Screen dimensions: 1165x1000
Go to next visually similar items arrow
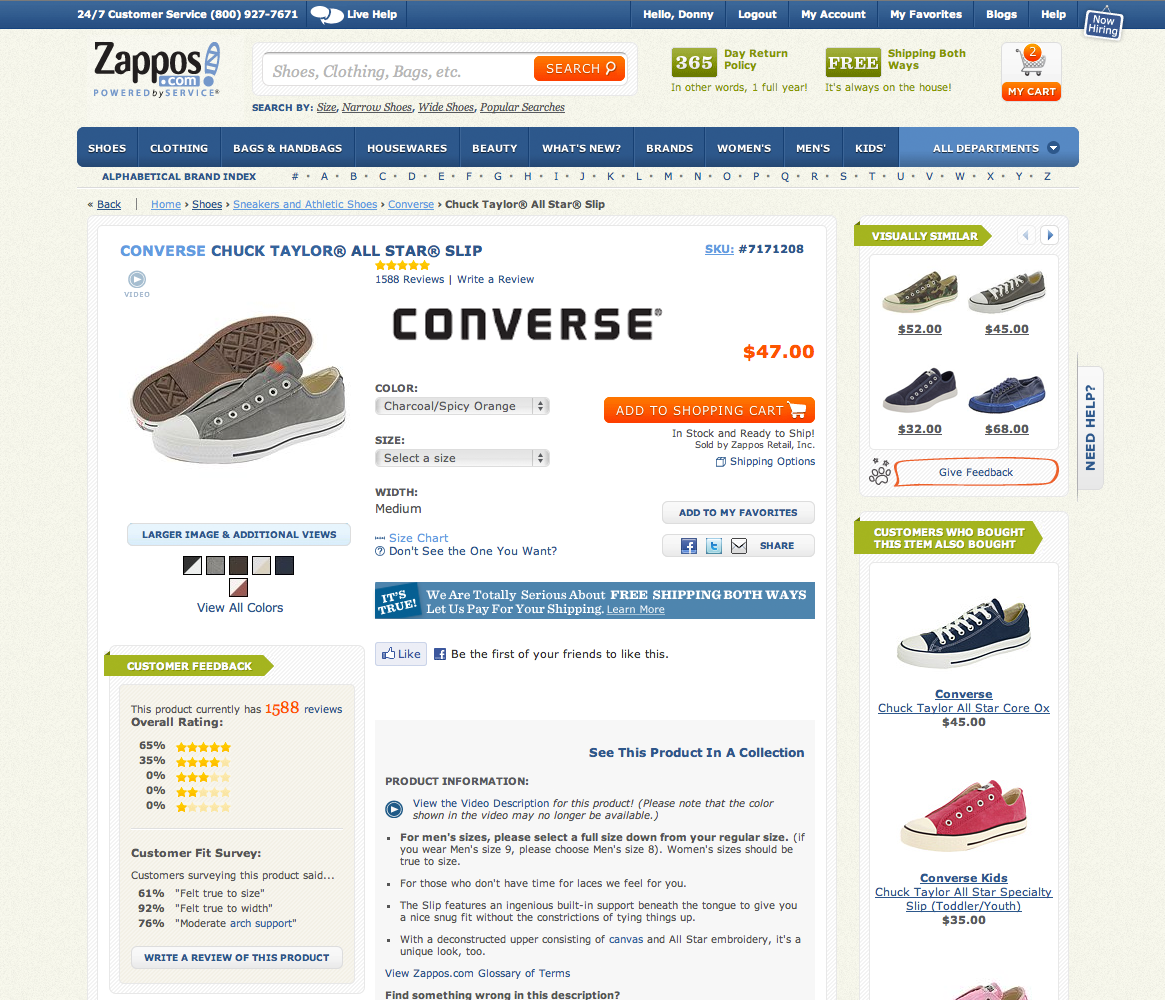pyautogui.click(x=1049, y=236)
